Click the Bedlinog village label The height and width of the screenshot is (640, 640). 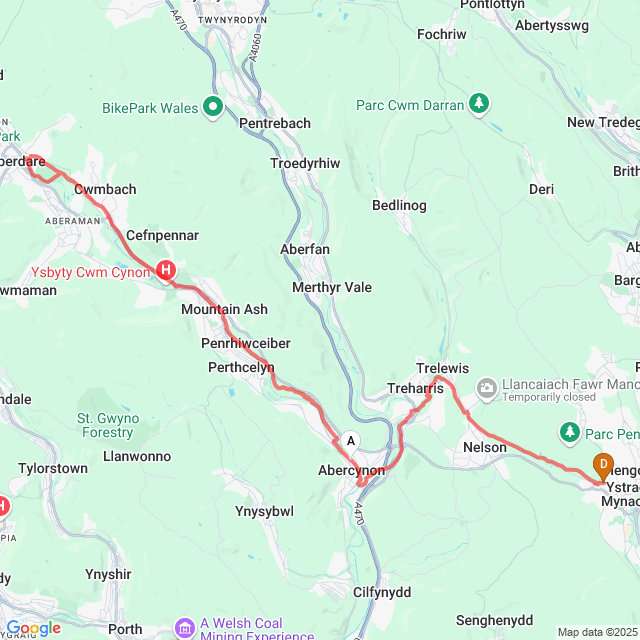(399, 205)
